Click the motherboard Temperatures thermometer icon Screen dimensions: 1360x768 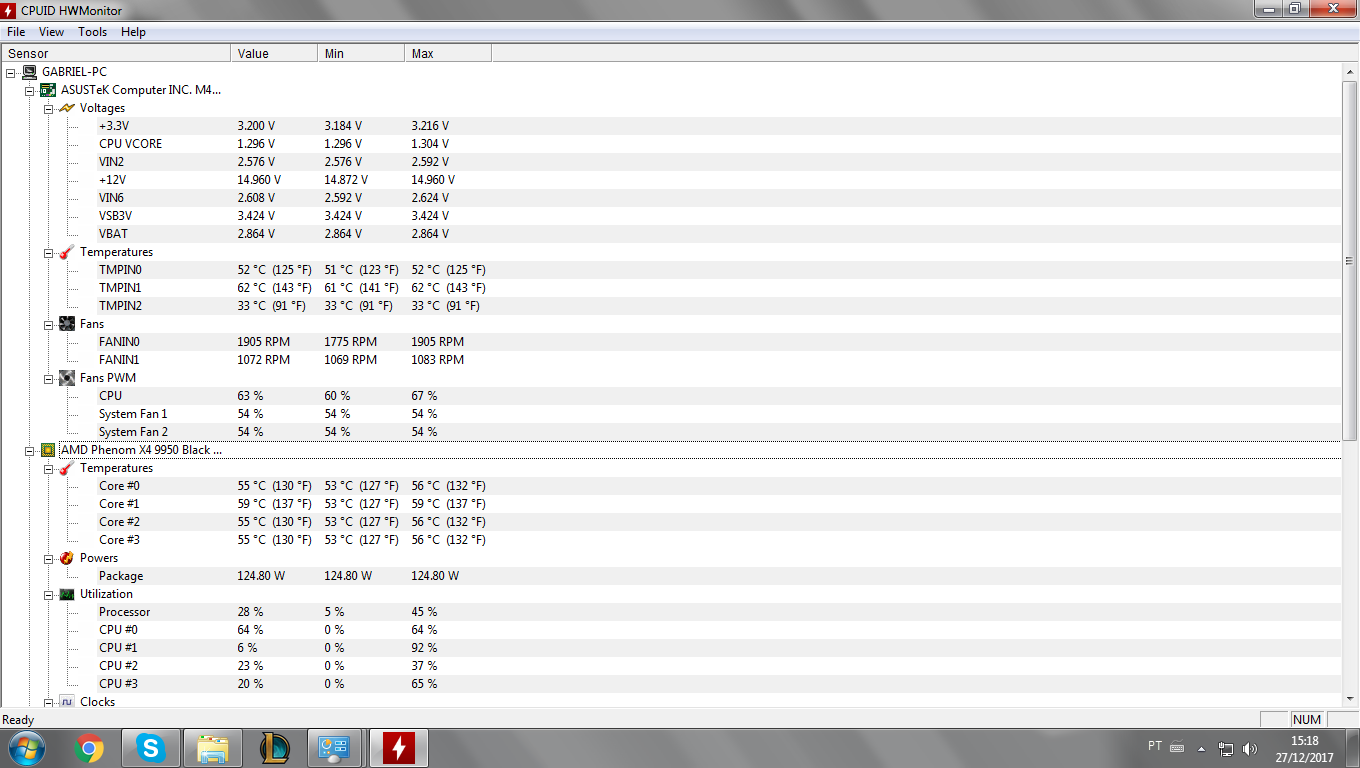(67, 252)
